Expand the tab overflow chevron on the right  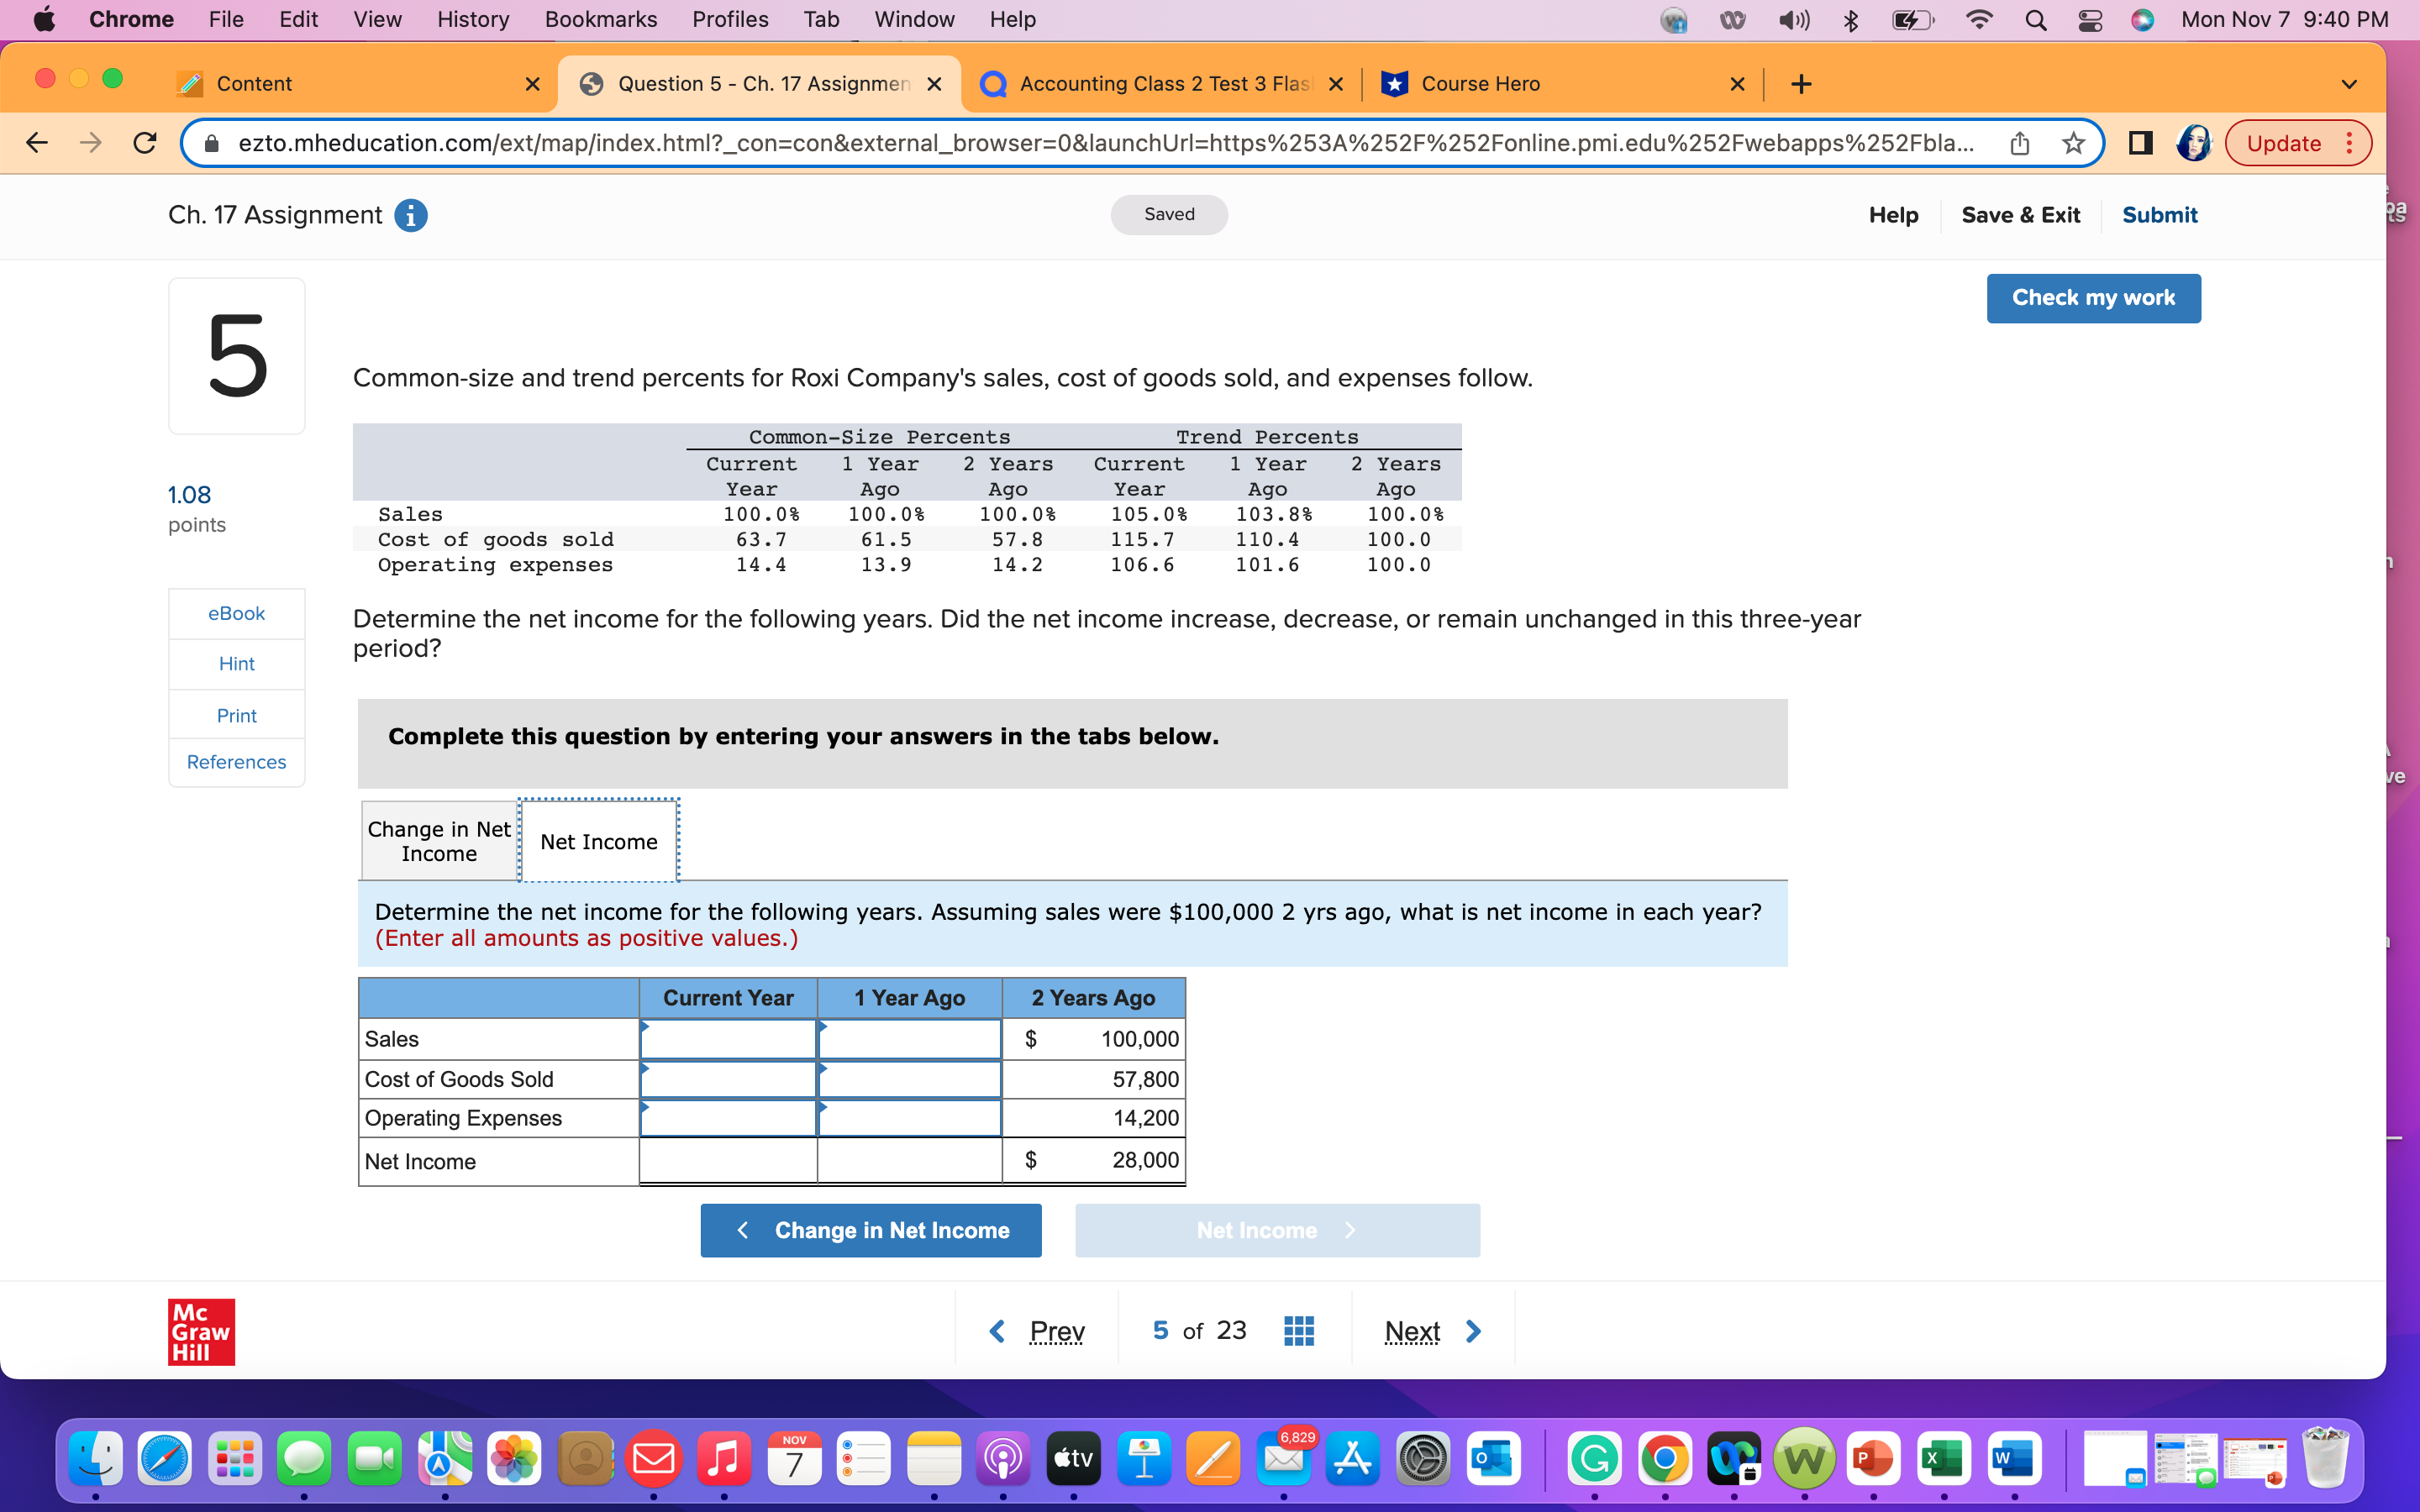[x=2349, y=84]
